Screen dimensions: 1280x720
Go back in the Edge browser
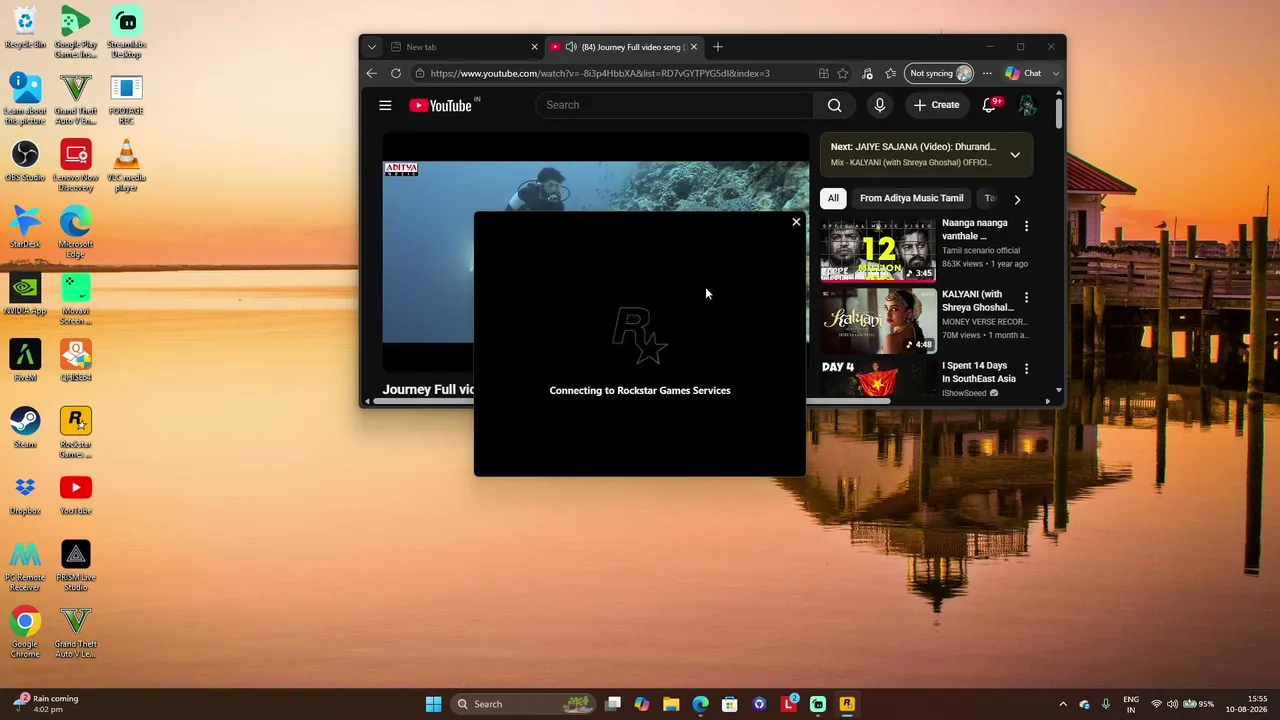(x=372, y=73)
